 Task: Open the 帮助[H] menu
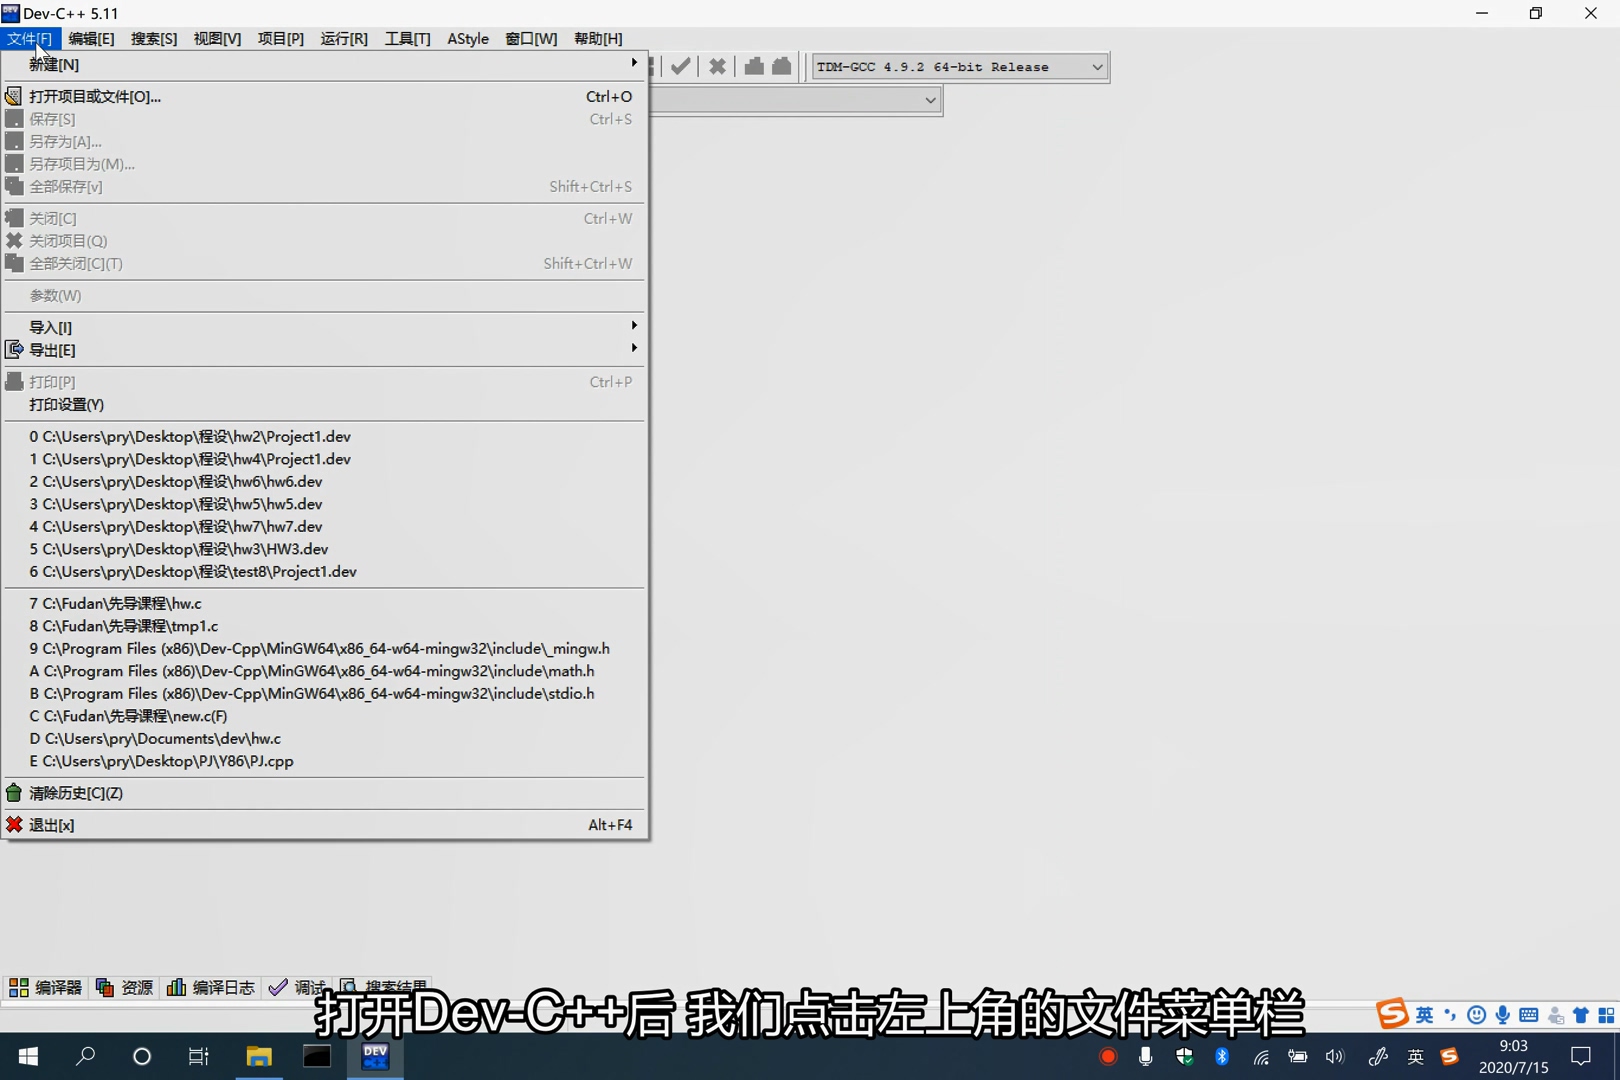(x=598, y=38)
